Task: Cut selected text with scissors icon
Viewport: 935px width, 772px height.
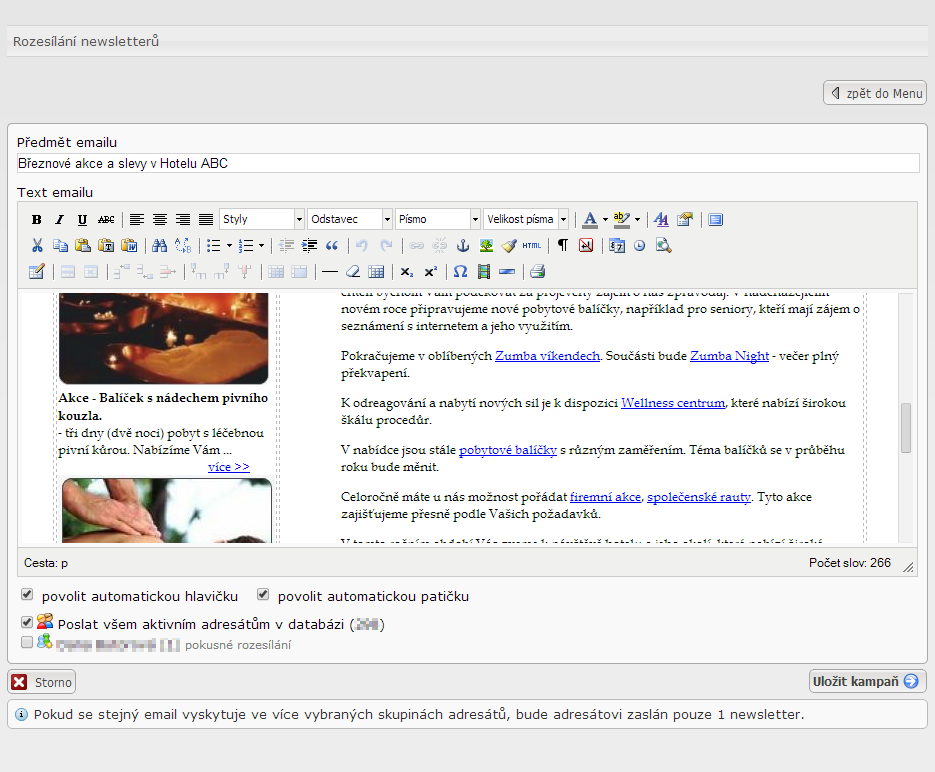Action: [x=37, y=246]
